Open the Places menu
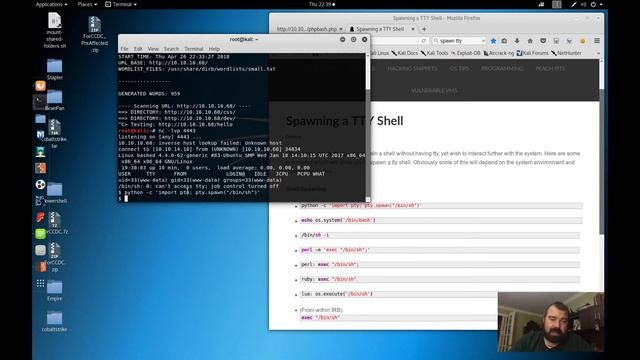Screen dimensions: 640x360 coord(87,4)
